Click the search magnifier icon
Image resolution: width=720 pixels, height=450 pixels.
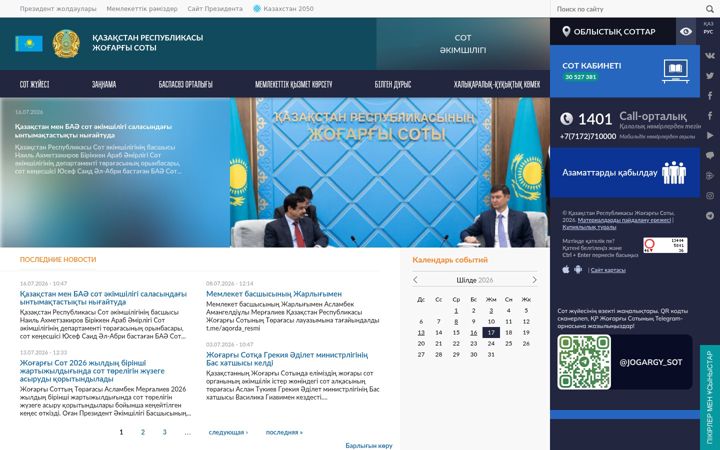click(x=710, y=9)
